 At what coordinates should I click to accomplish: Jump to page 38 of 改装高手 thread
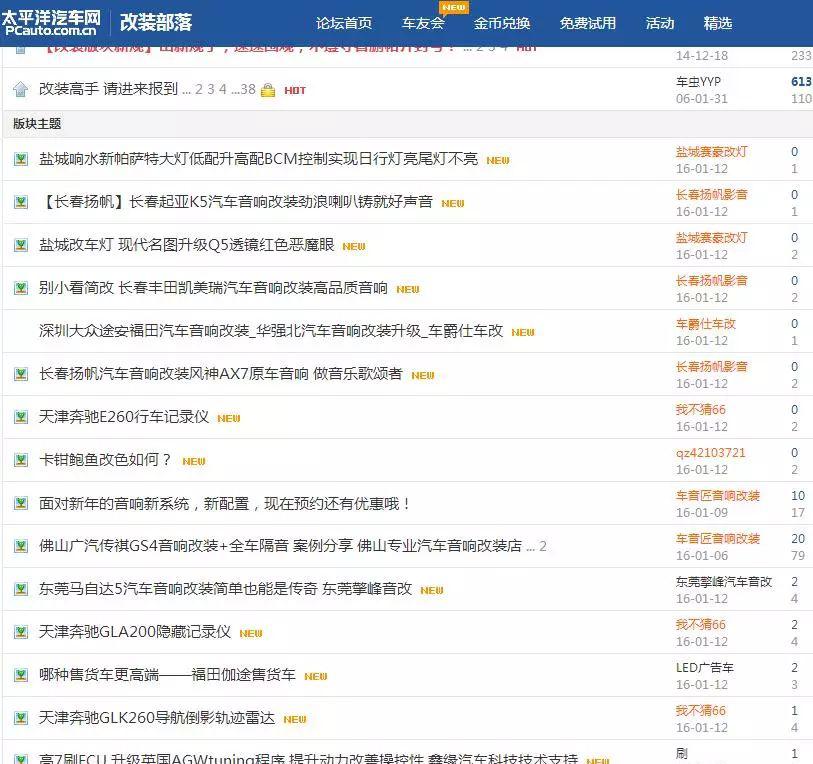coord(248,89)
